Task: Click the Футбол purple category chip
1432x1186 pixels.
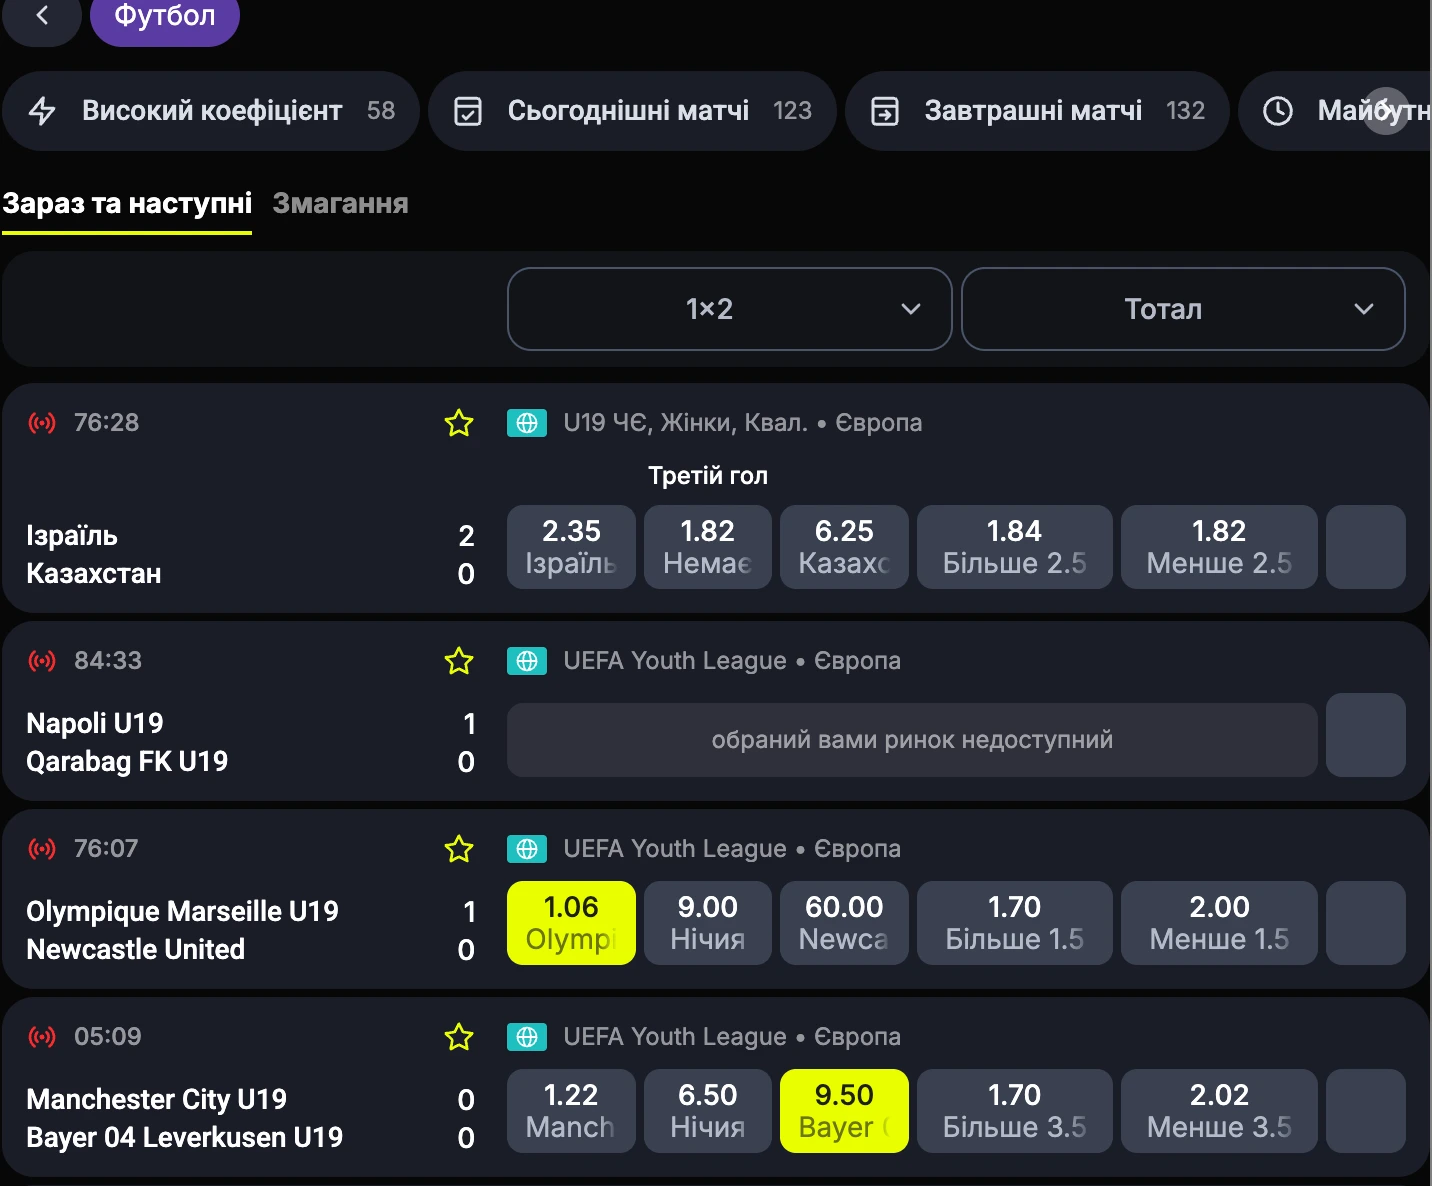Action: (x=165, y=18)
